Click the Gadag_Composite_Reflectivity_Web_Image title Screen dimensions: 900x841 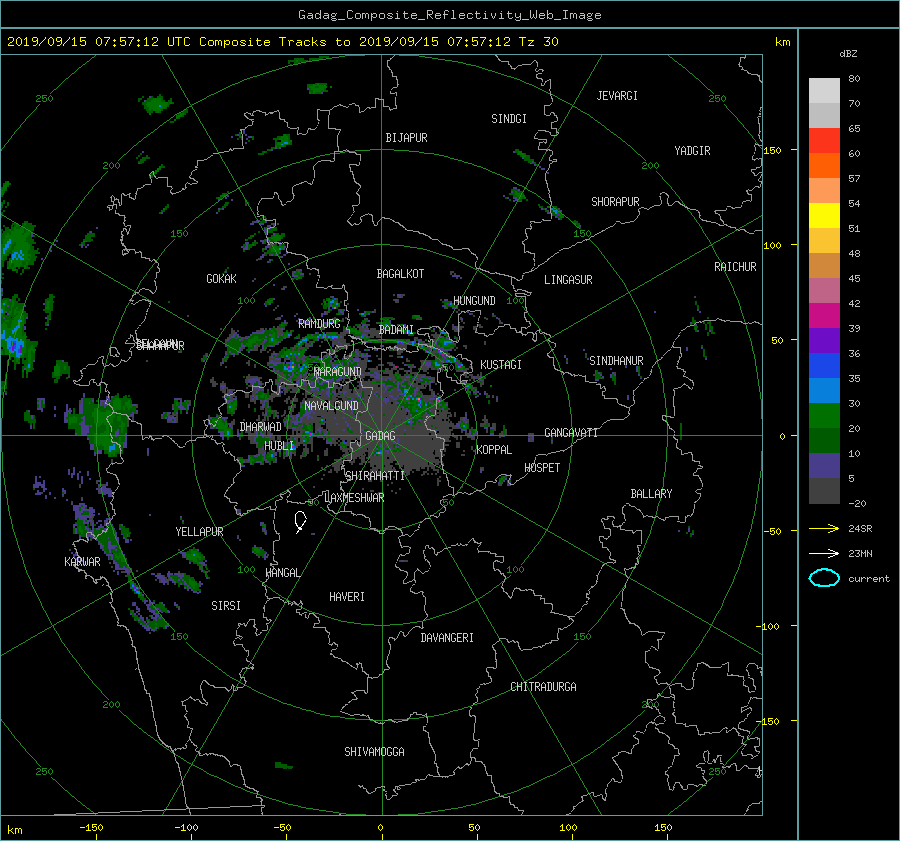pyautogui.click(x=449, y=15)
